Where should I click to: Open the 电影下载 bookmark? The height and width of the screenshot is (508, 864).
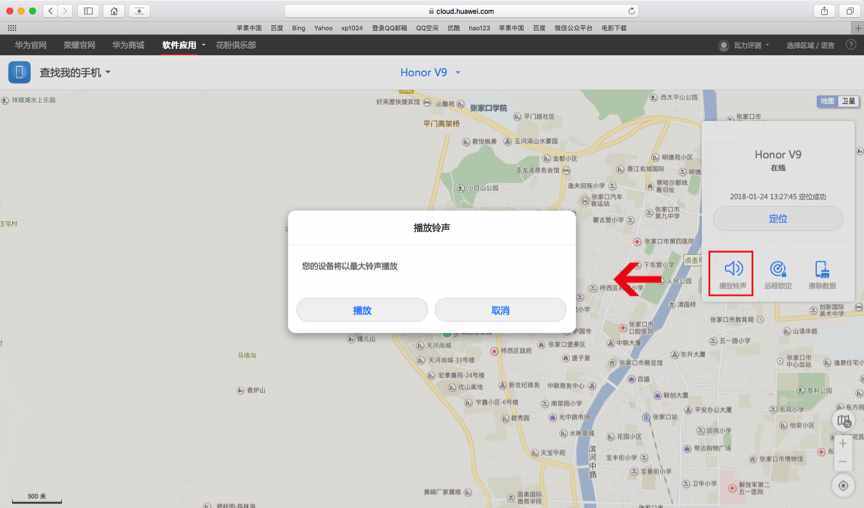(614, 28)
